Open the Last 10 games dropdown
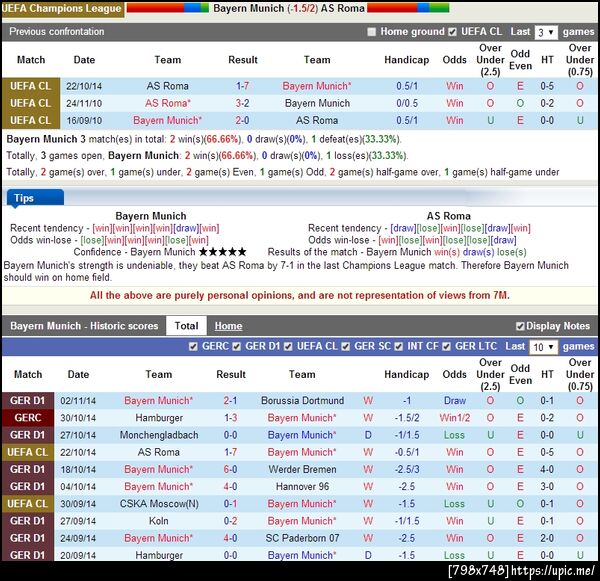 (543, 347)
